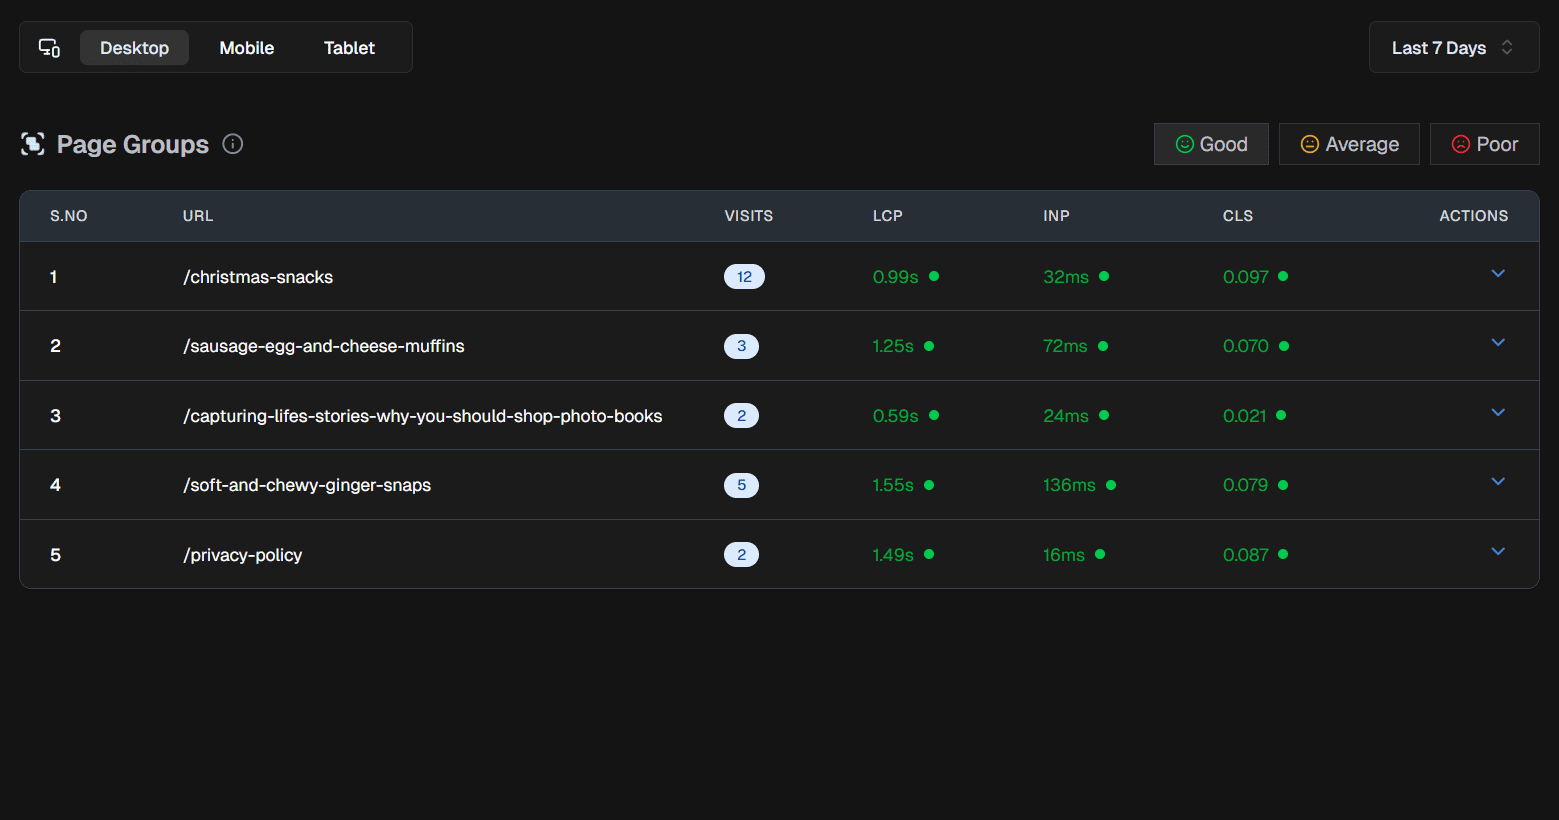Screen dimensions: 1559x820
Task: Open the /privacy-policy URL
Action: pyautogui.click(x=243, y=555)
